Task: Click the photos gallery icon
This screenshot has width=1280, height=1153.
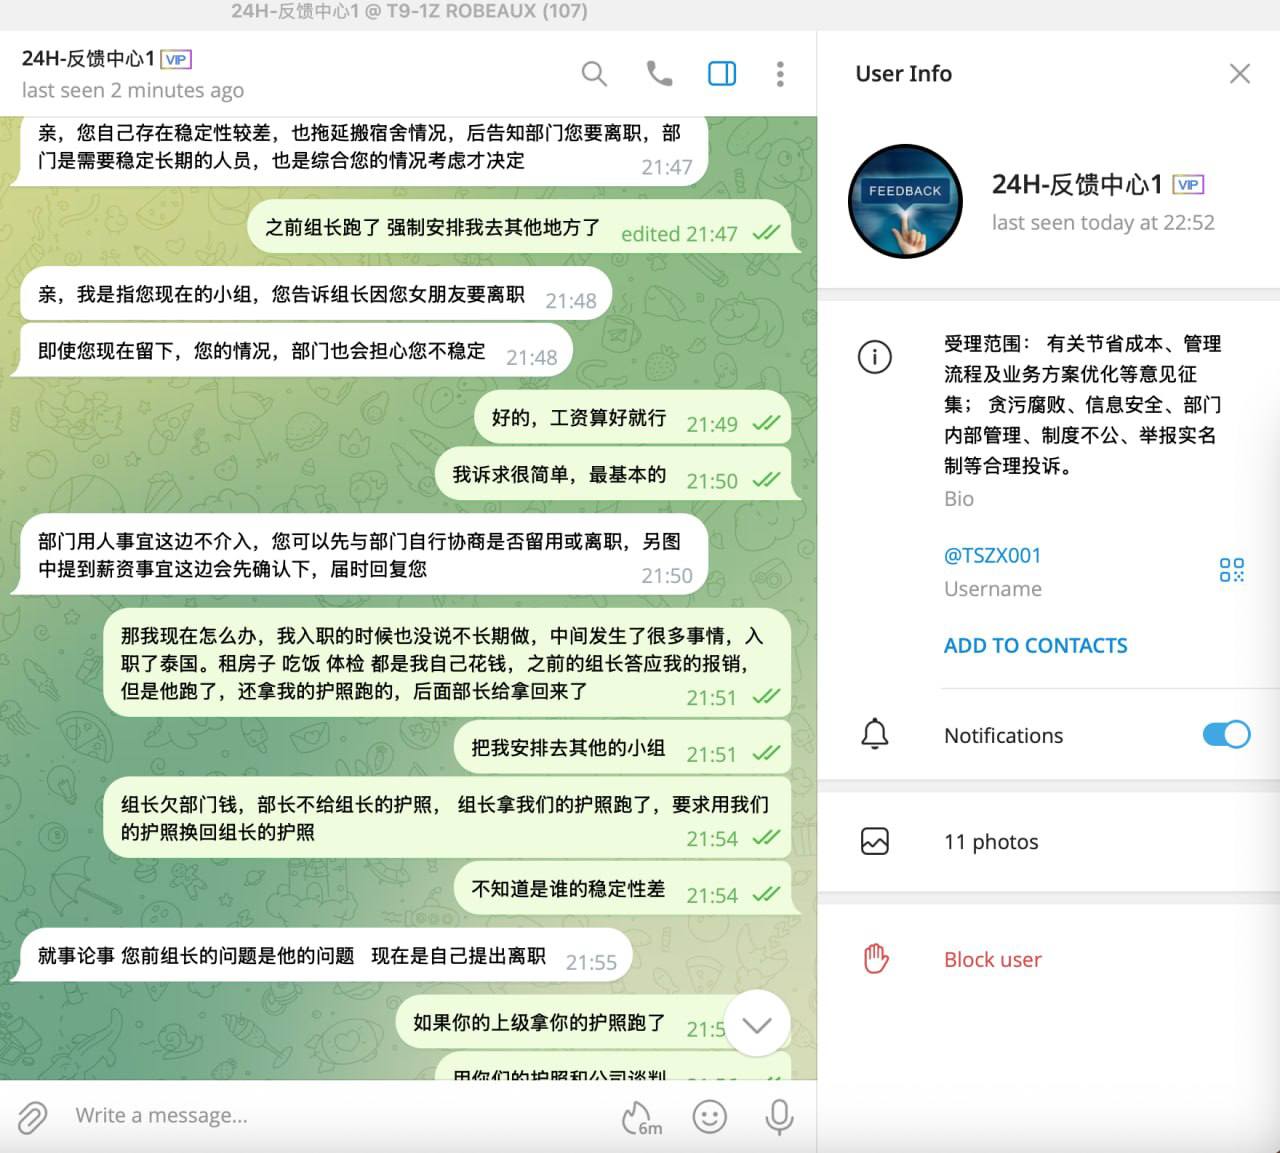Action: click(875, 841)
